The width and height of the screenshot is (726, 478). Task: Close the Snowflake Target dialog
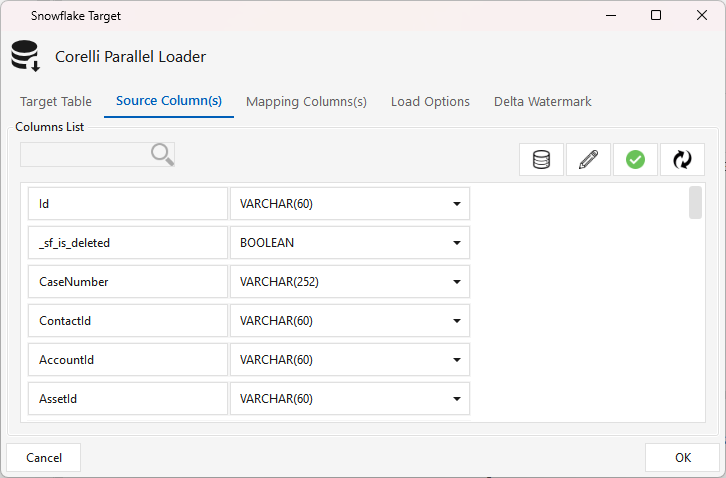[x=701, y=15]
